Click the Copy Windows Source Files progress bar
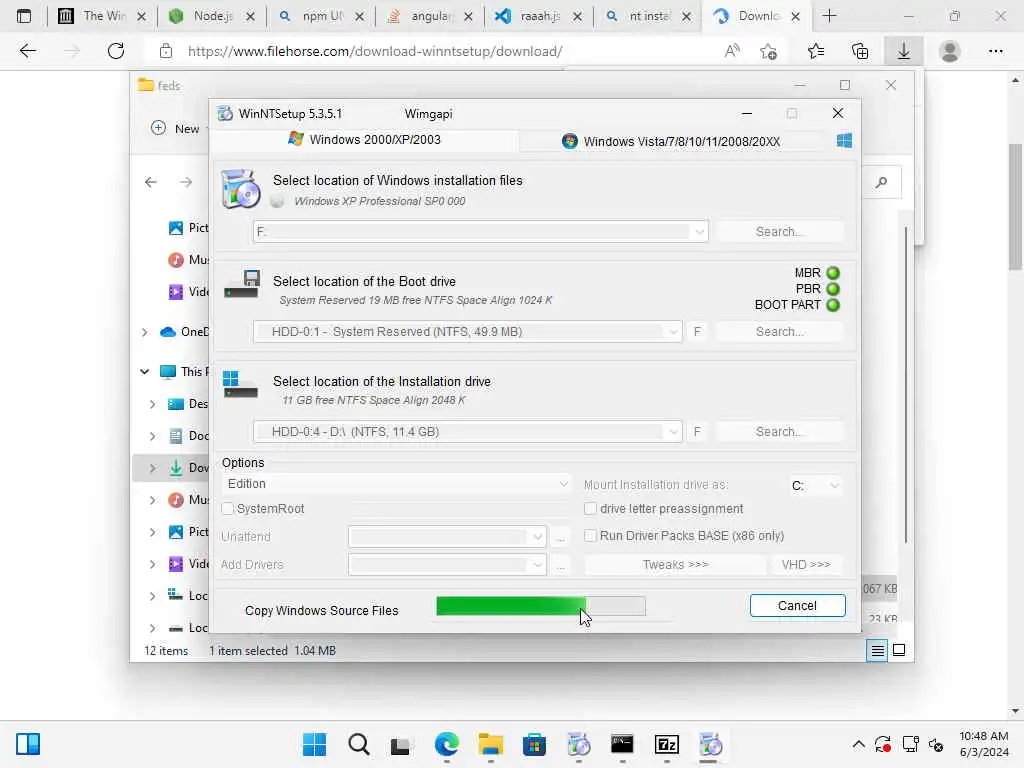 pyautogui.click(x=541, y=606)
